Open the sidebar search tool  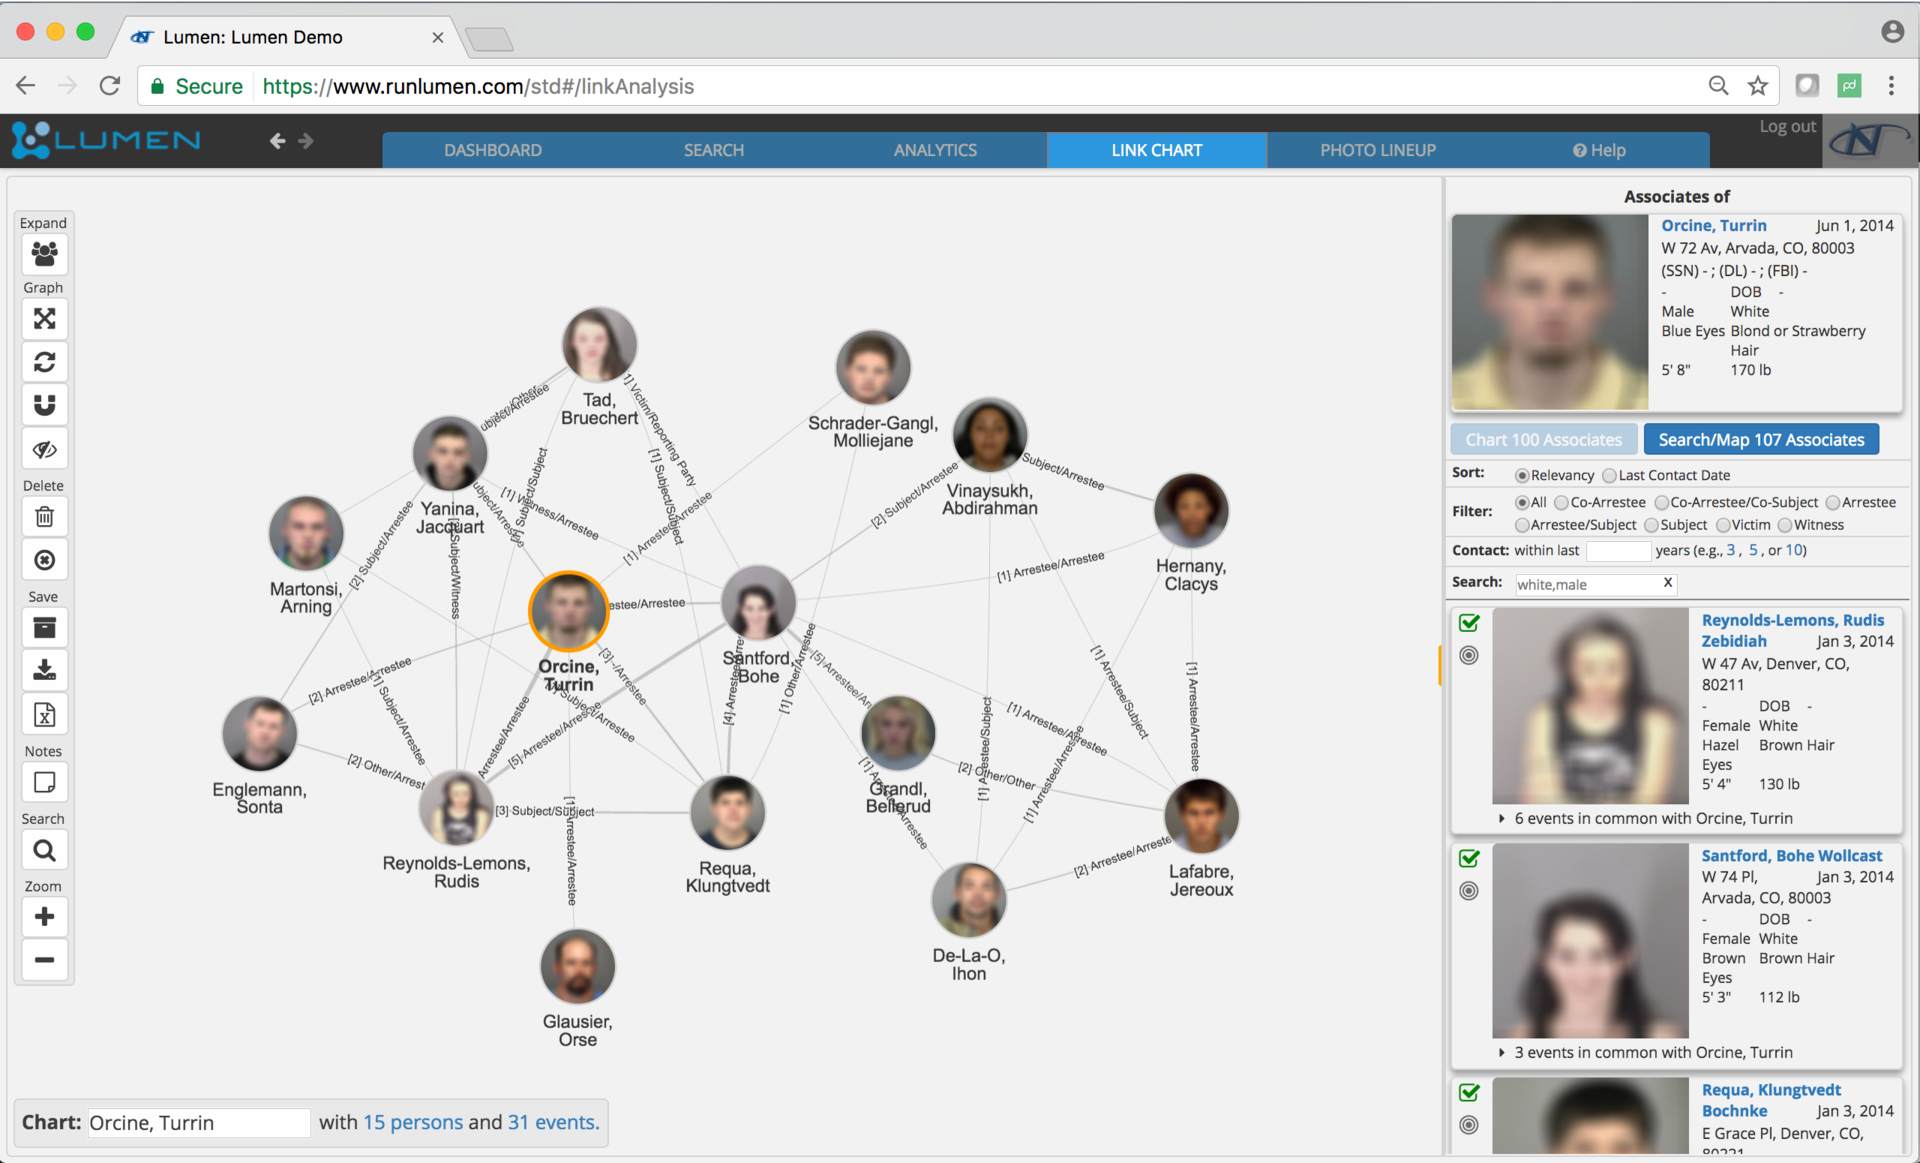pyautogui.click(x=44, y=849)
